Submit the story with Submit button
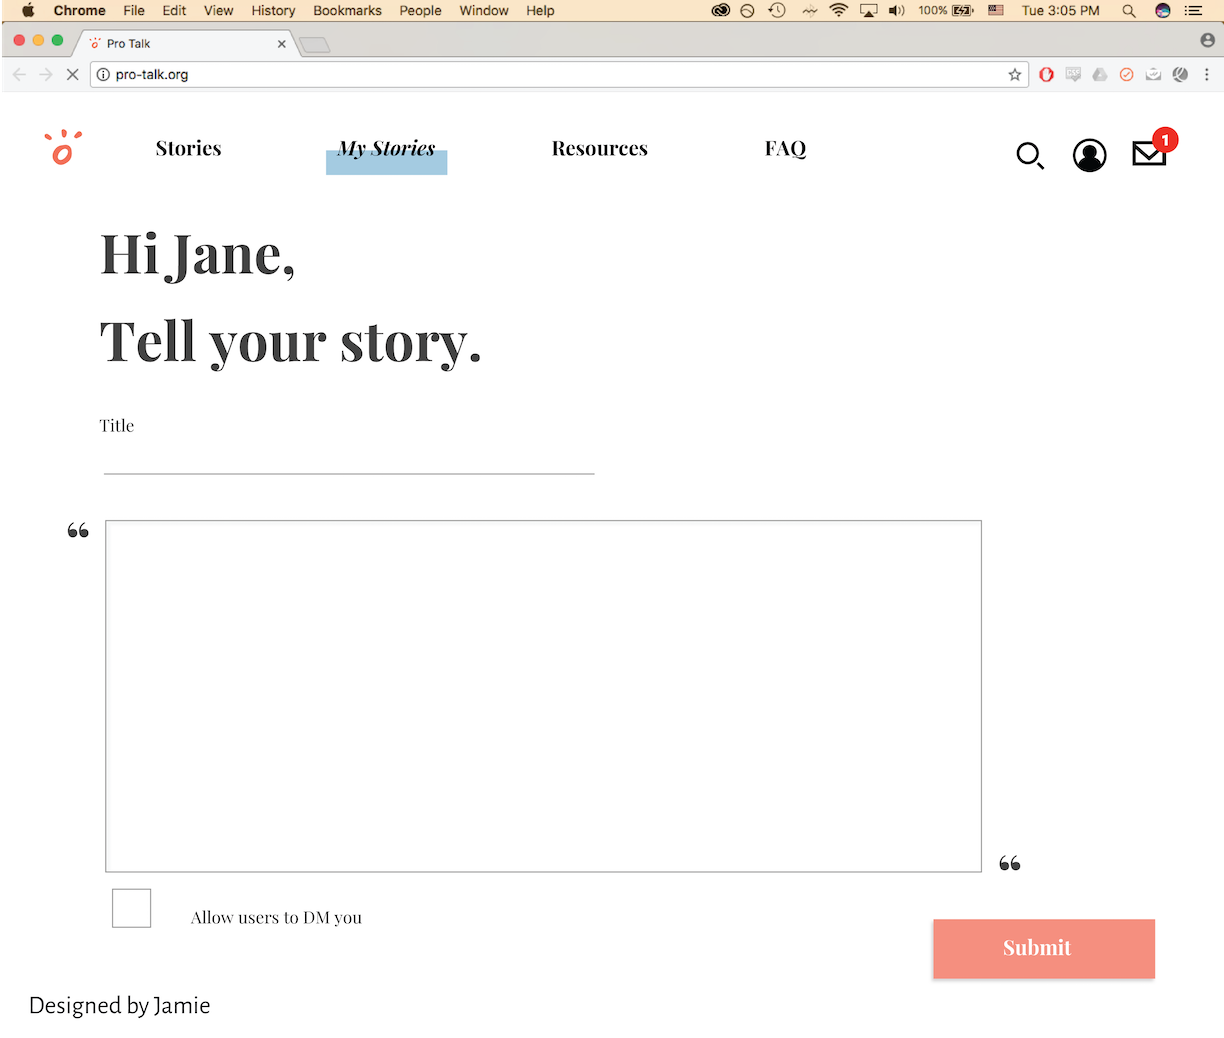 (1044, 948)
